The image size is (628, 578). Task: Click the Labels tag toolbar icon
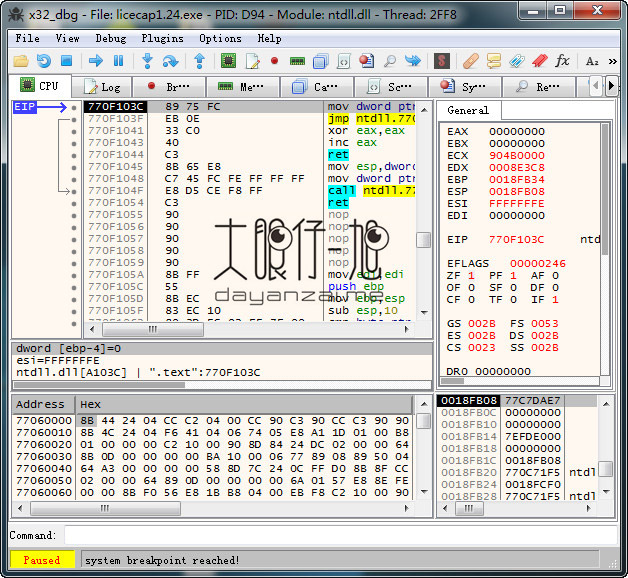click(x=517, y=61)
